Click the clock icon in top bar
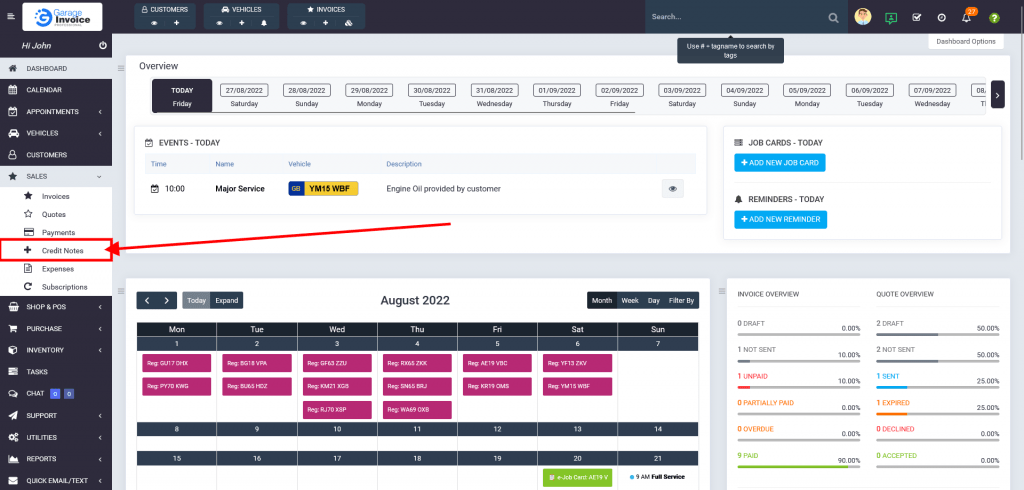This screenshot has height=490, width=1024. click(941, 18)
